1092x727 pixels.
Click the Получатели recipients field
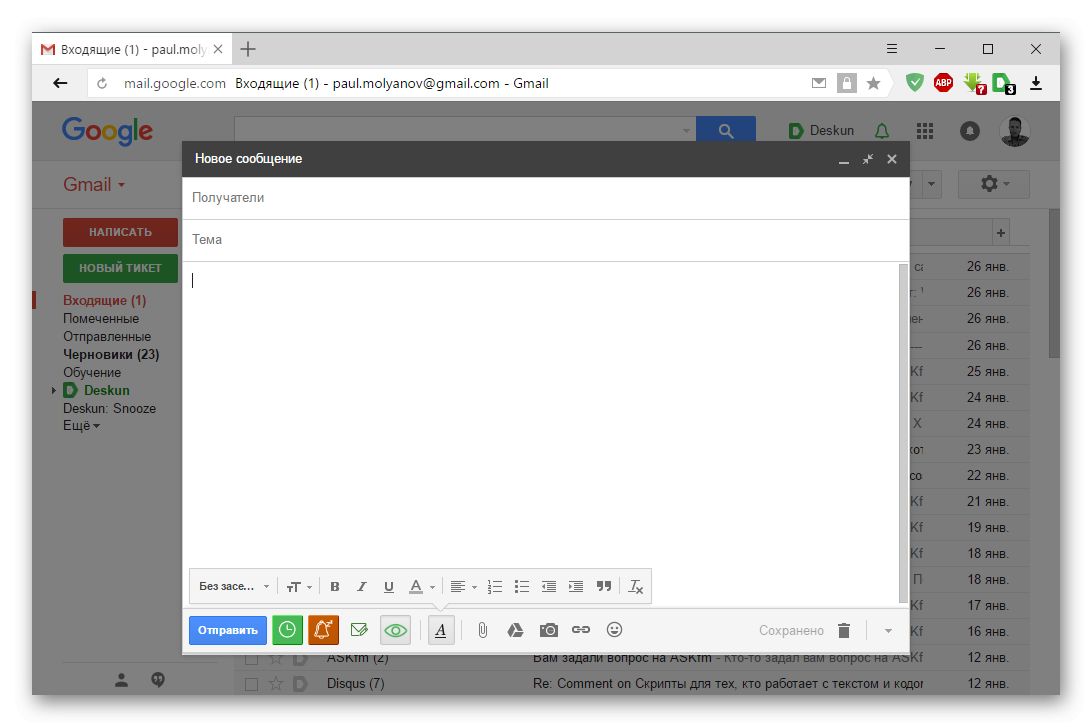pos(545,198)
